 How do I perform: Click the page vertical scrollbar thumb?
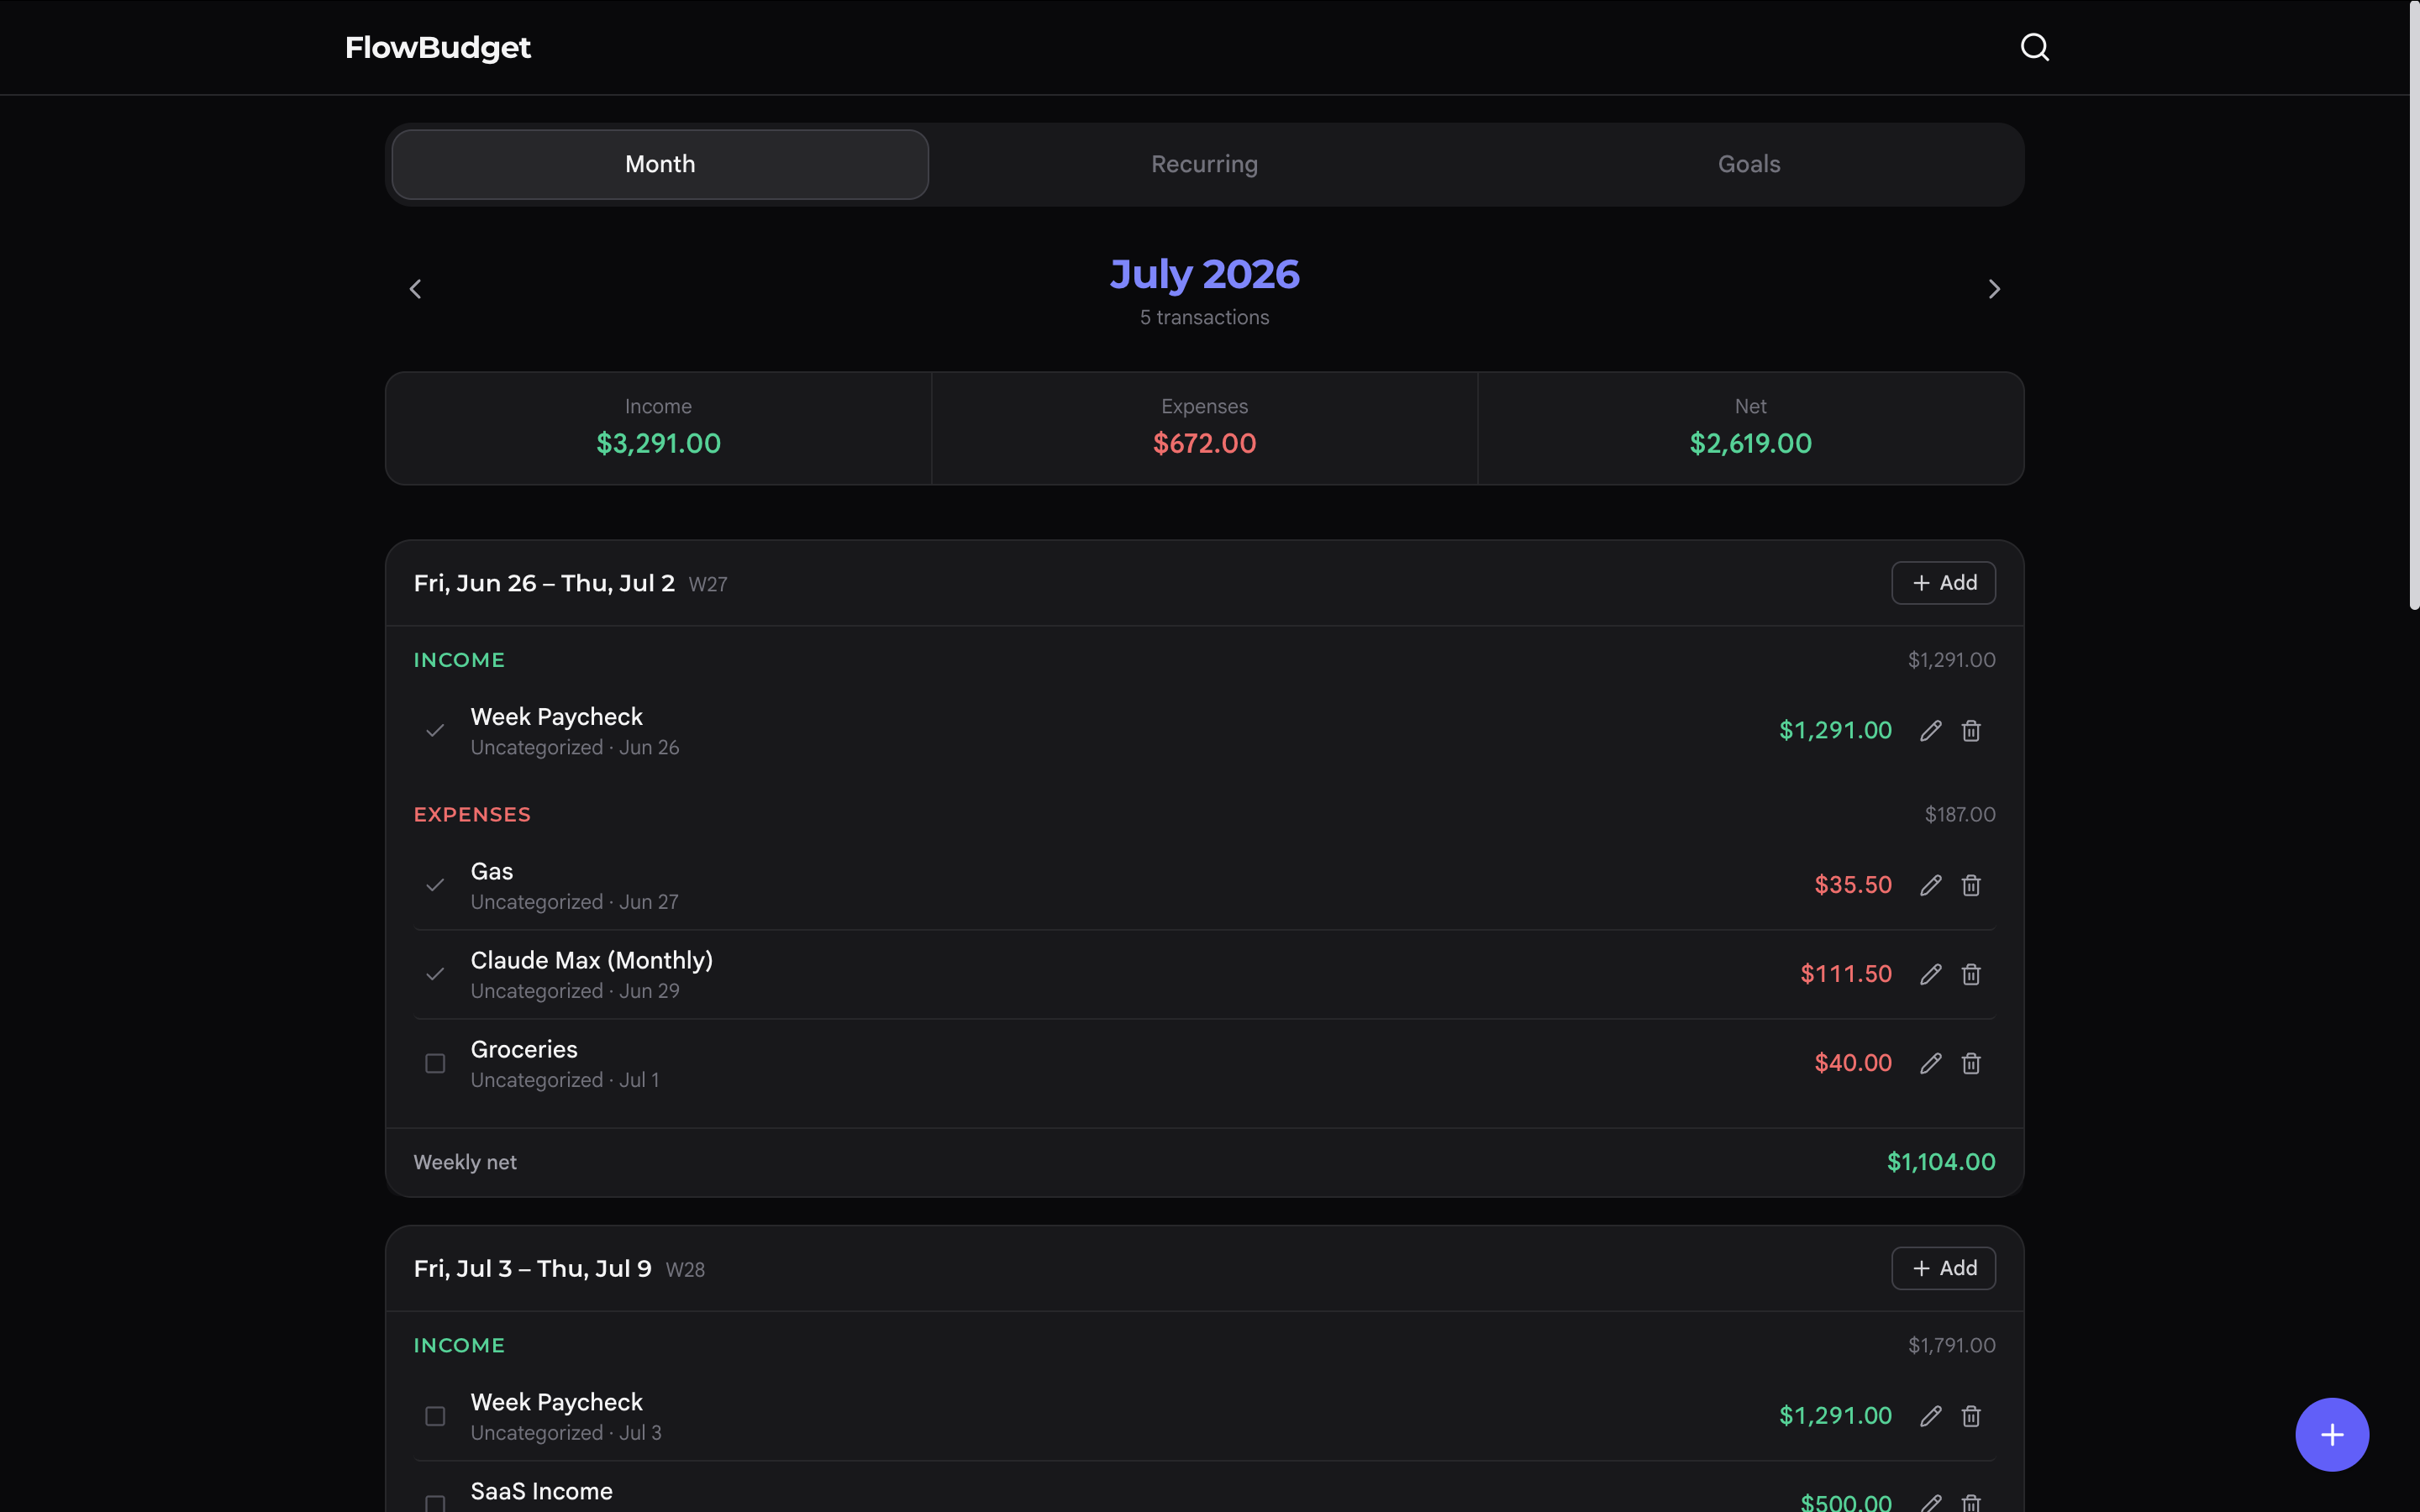coord(2413,305)
